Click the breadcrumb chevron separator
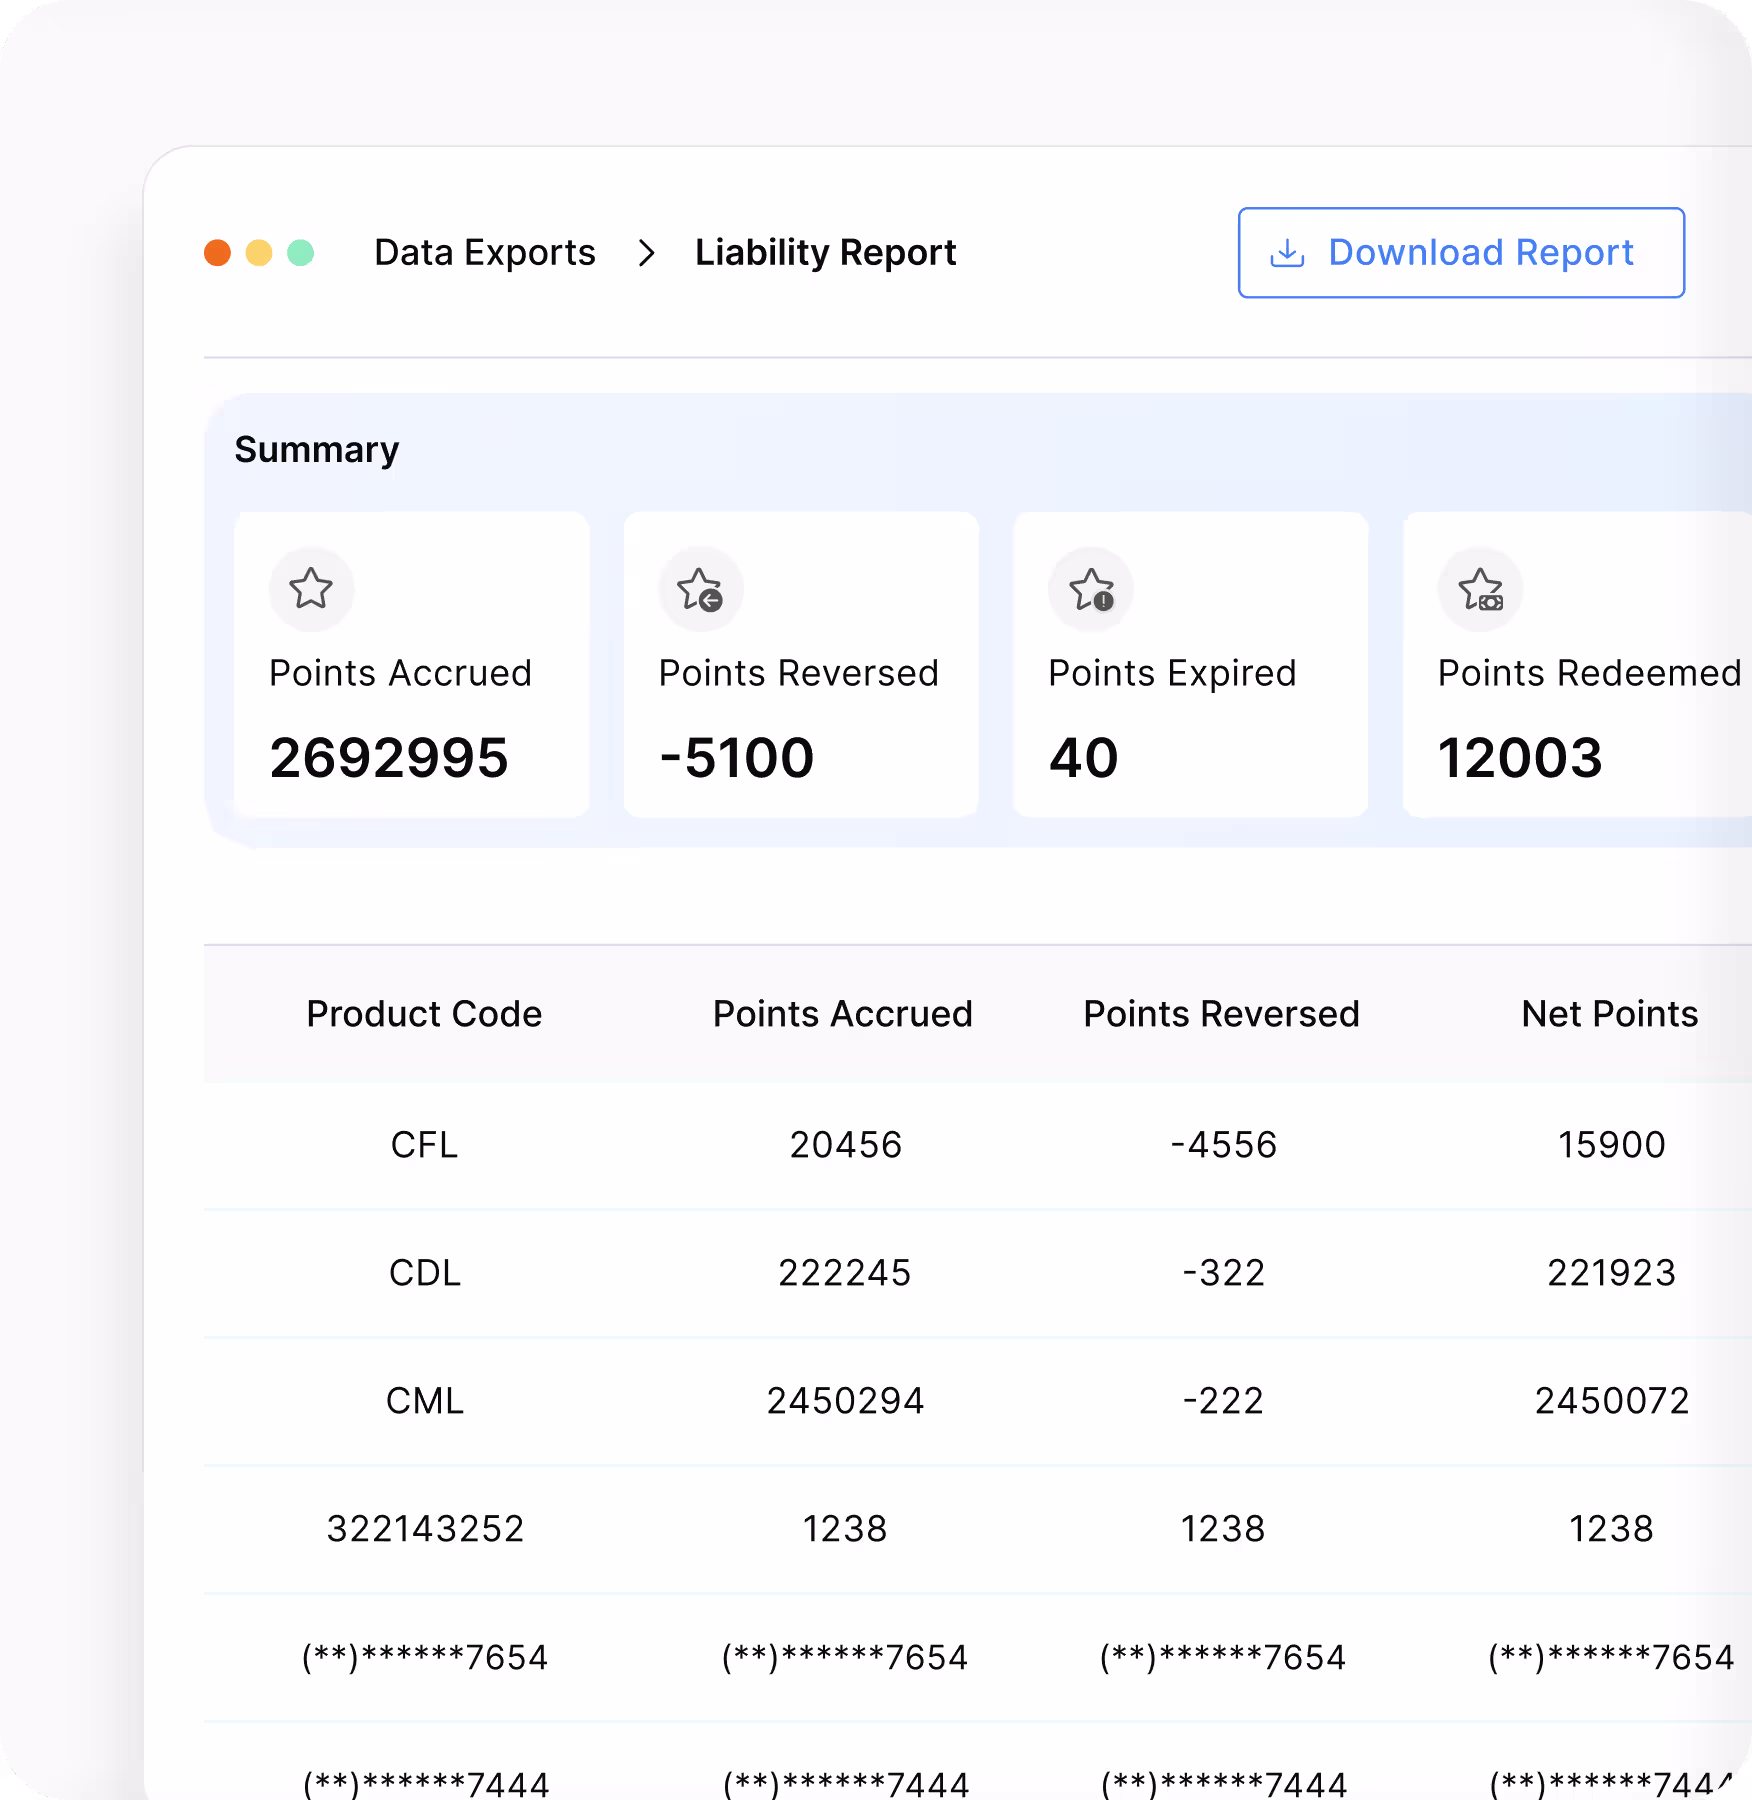 [646, 254]
